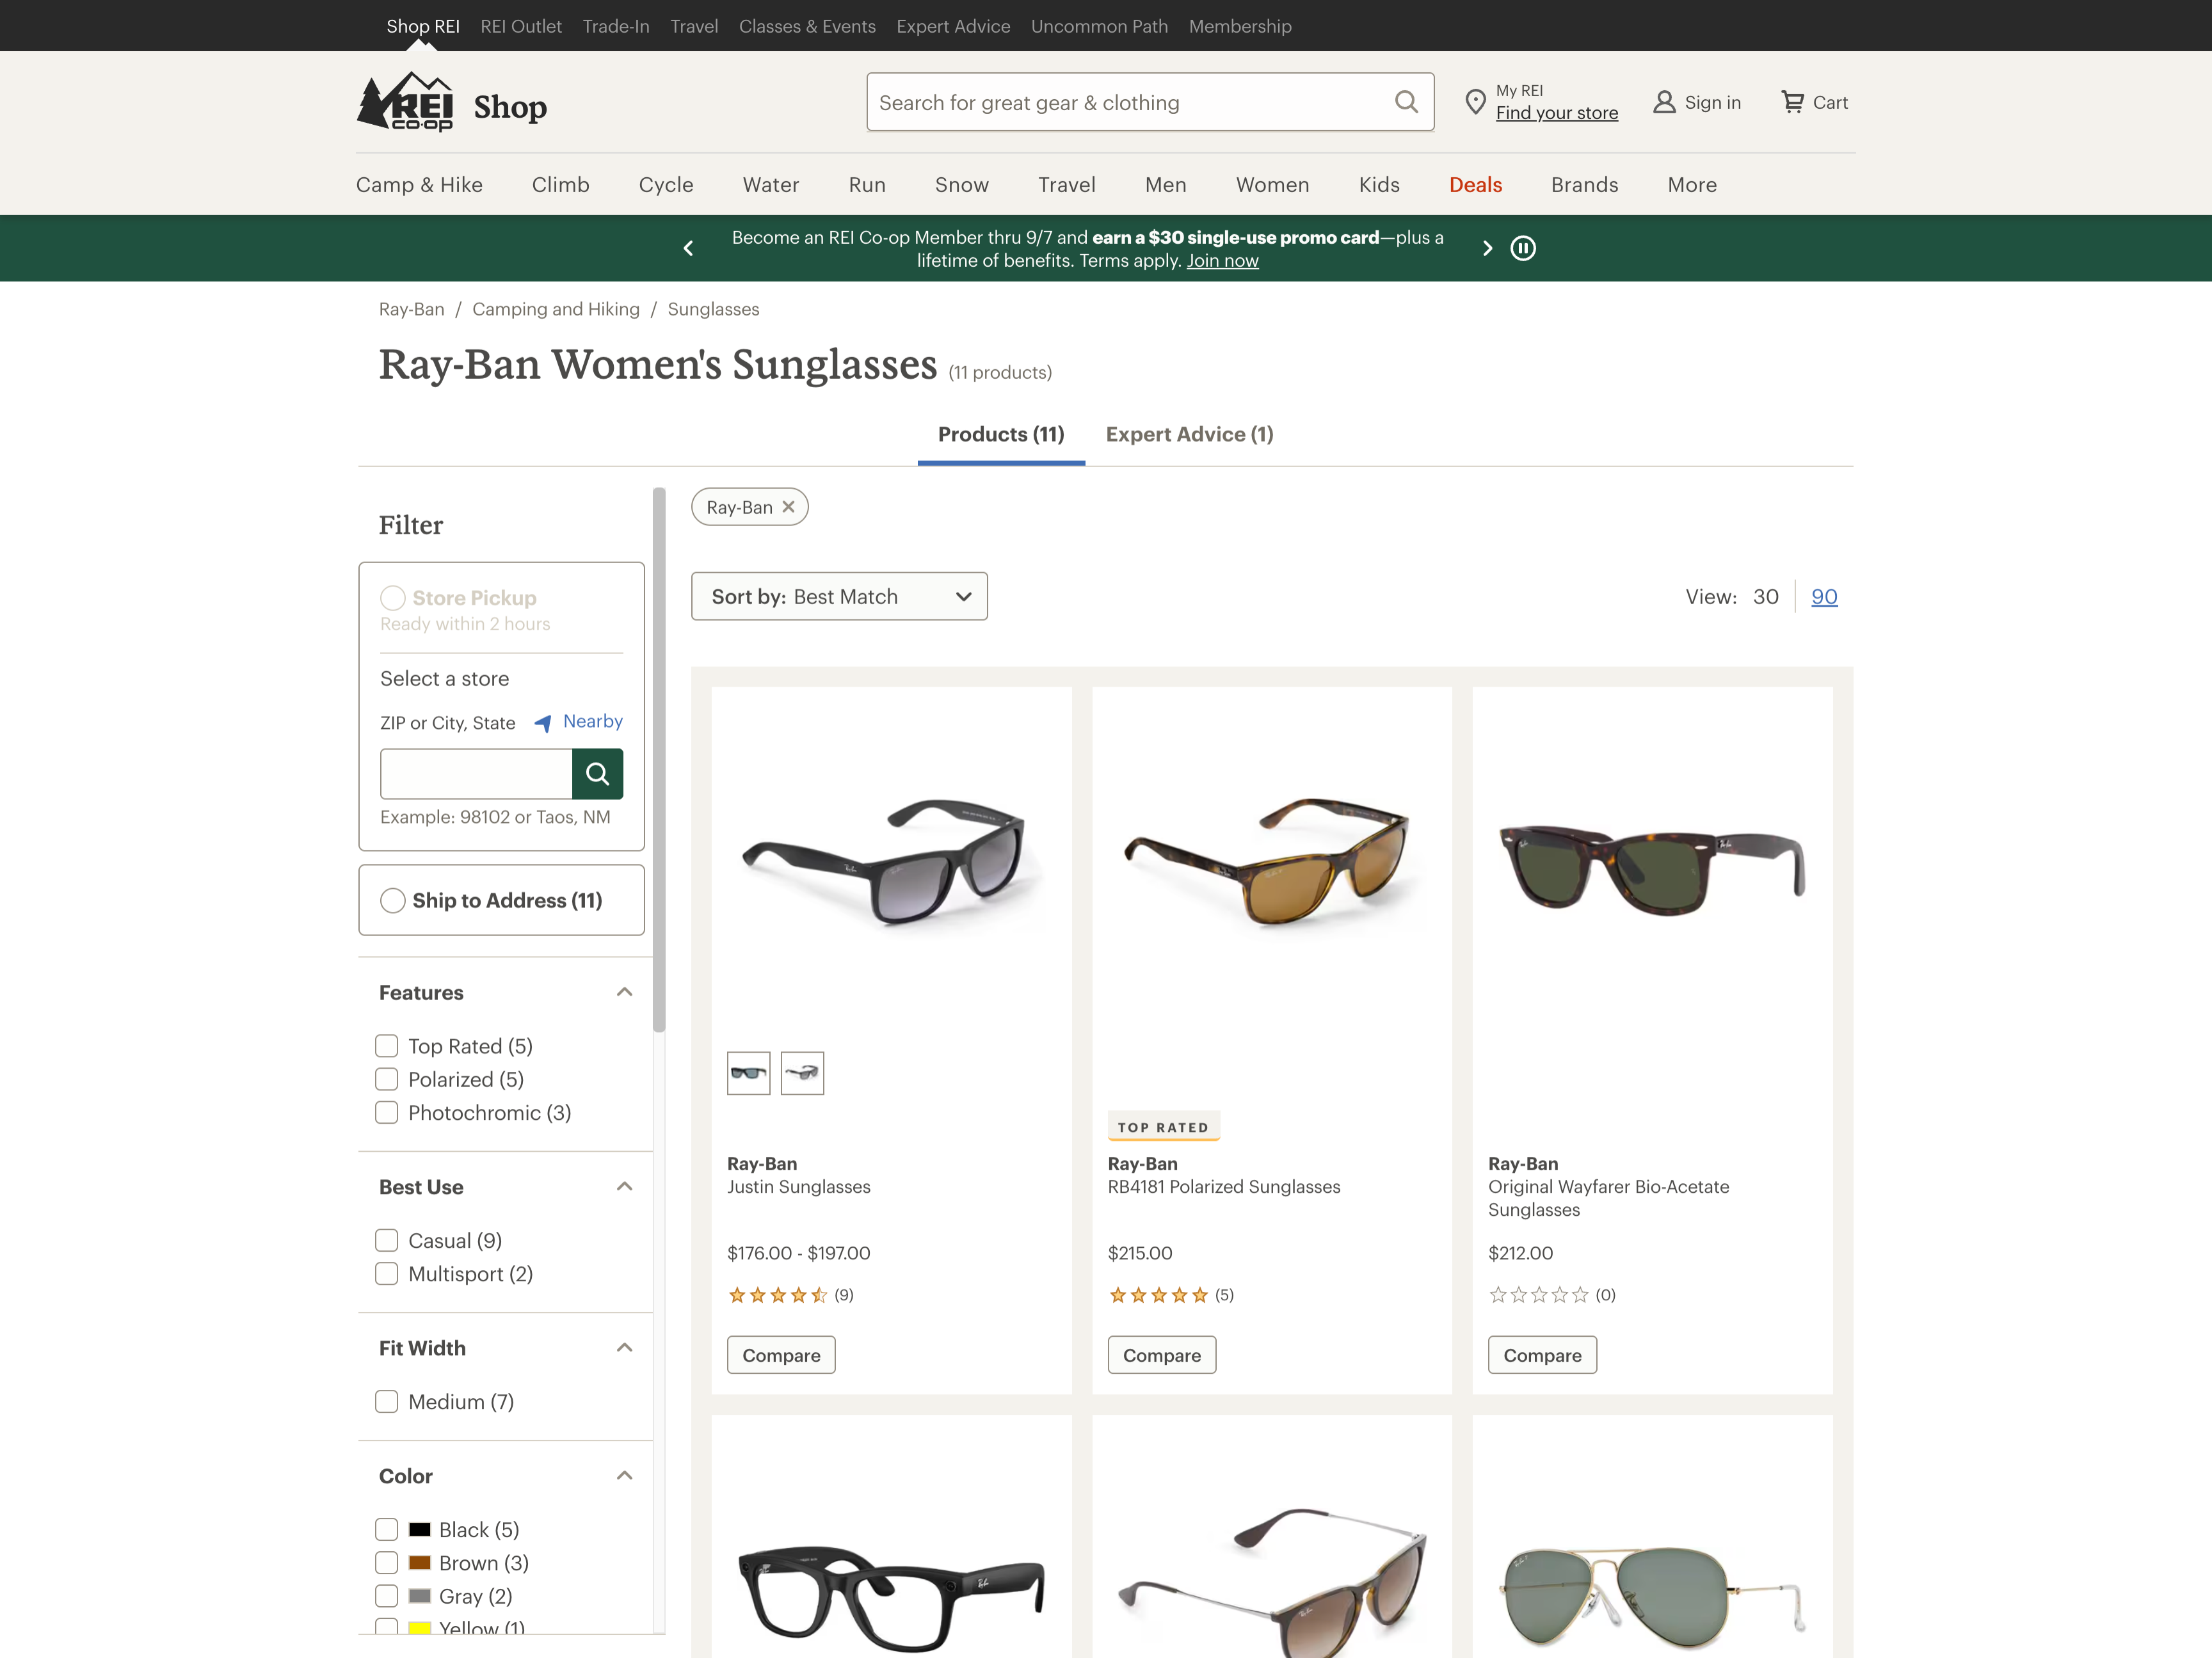Click the Camping and Hiking breadcrumb

556,309
